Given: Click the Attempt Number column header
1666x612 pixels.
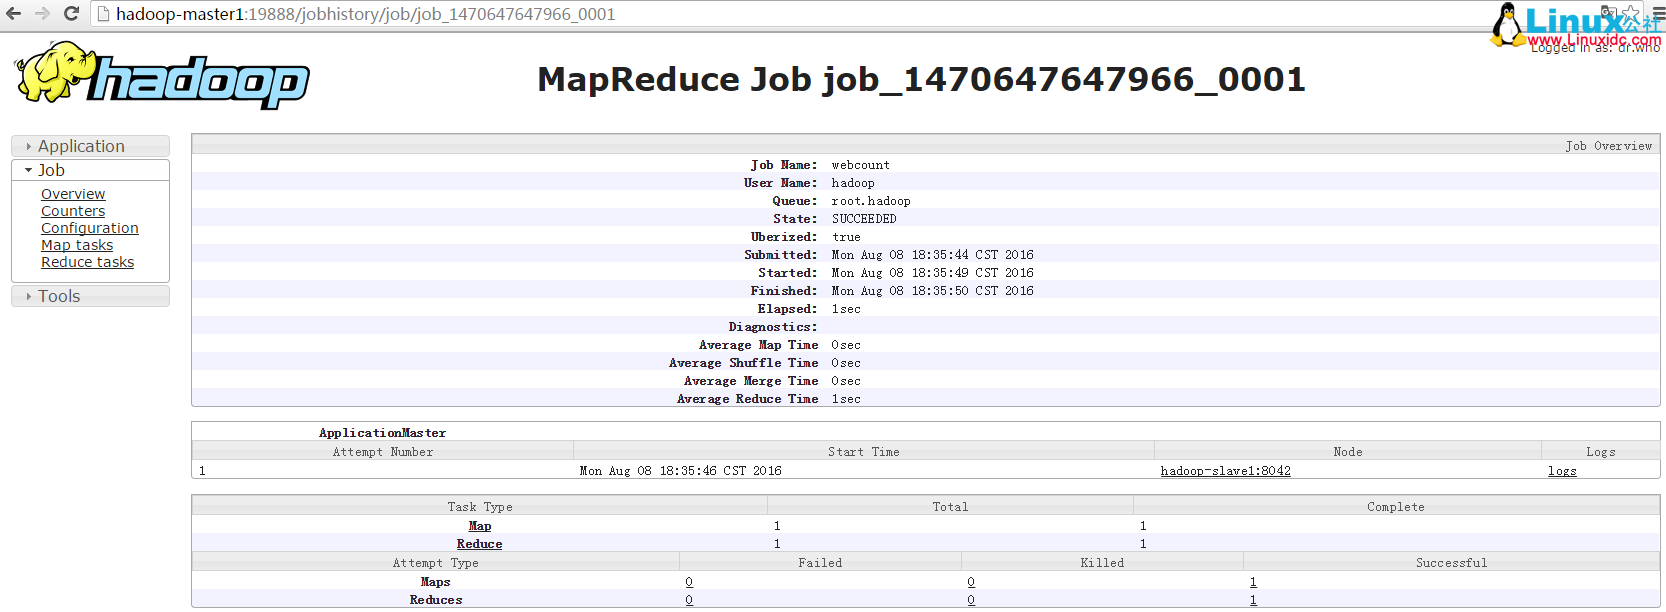Looking at the screenshot, I should coord(383,452).
